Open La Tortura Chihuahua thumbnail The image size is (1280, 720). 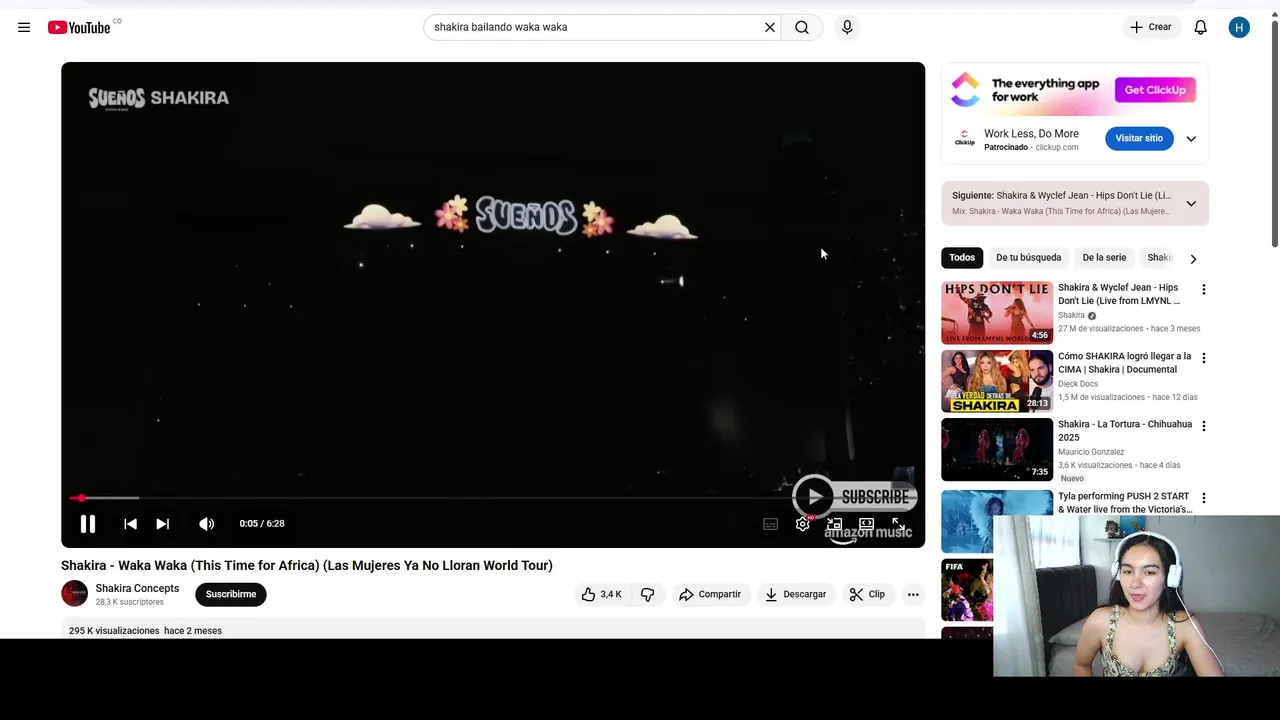pyautogui.click(x=997, y=449)
